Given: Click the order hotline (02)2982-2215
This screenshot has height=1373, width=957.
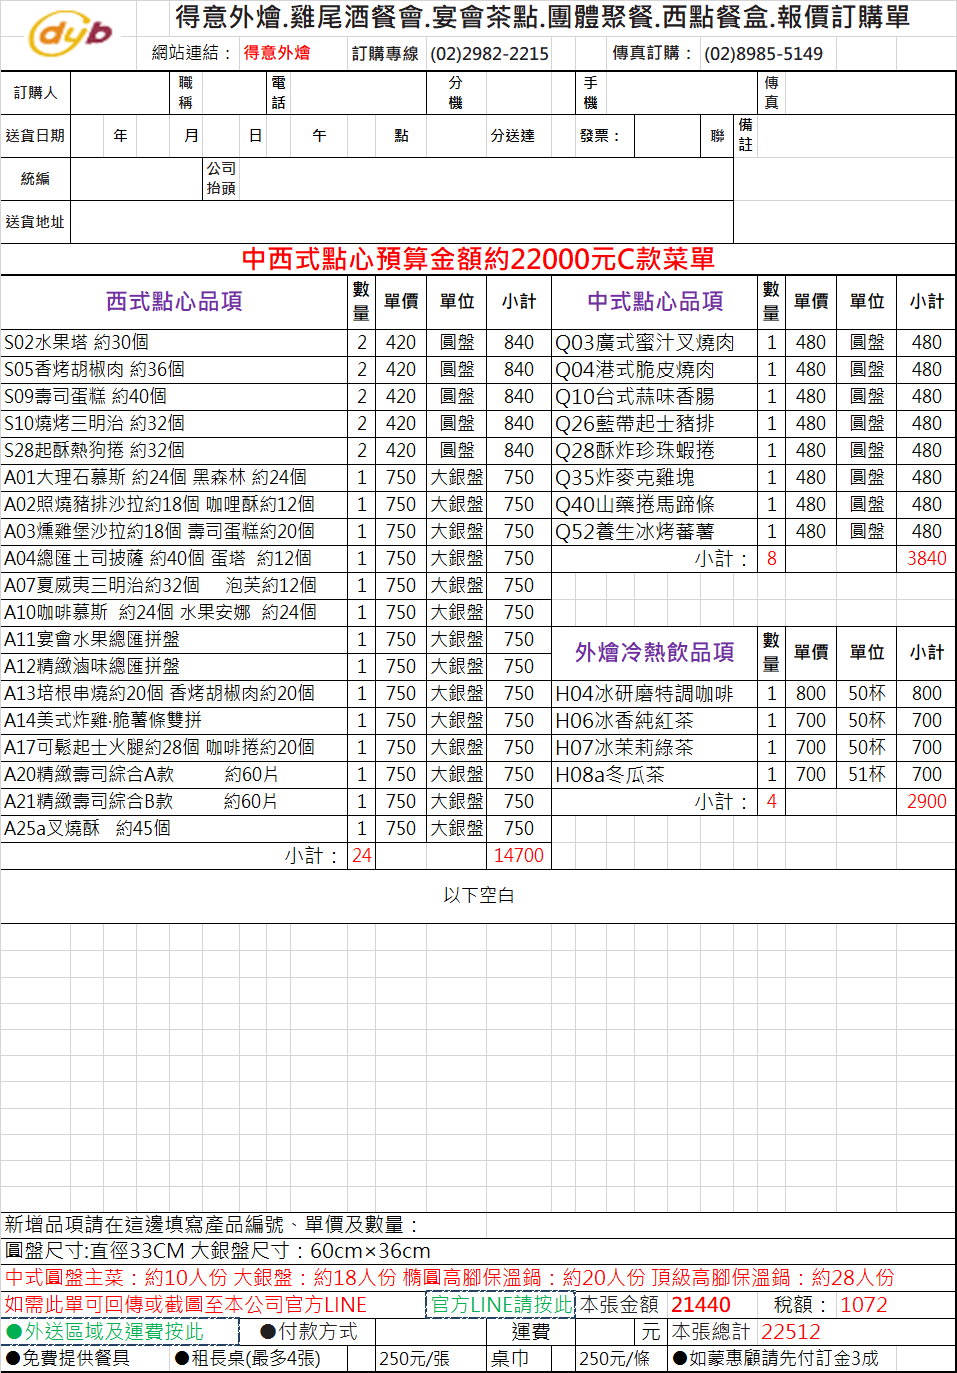Looking at the screenshot, I should 489,54.
